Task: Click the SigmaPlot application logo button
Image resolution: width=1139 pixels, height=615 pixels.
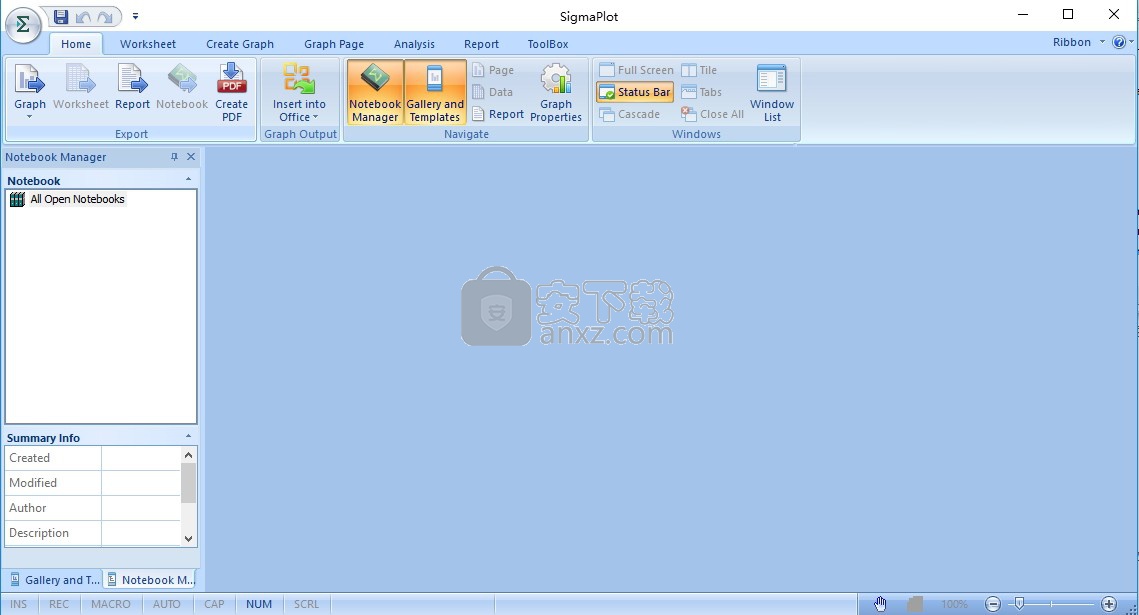Action: (x=23, y=25)
